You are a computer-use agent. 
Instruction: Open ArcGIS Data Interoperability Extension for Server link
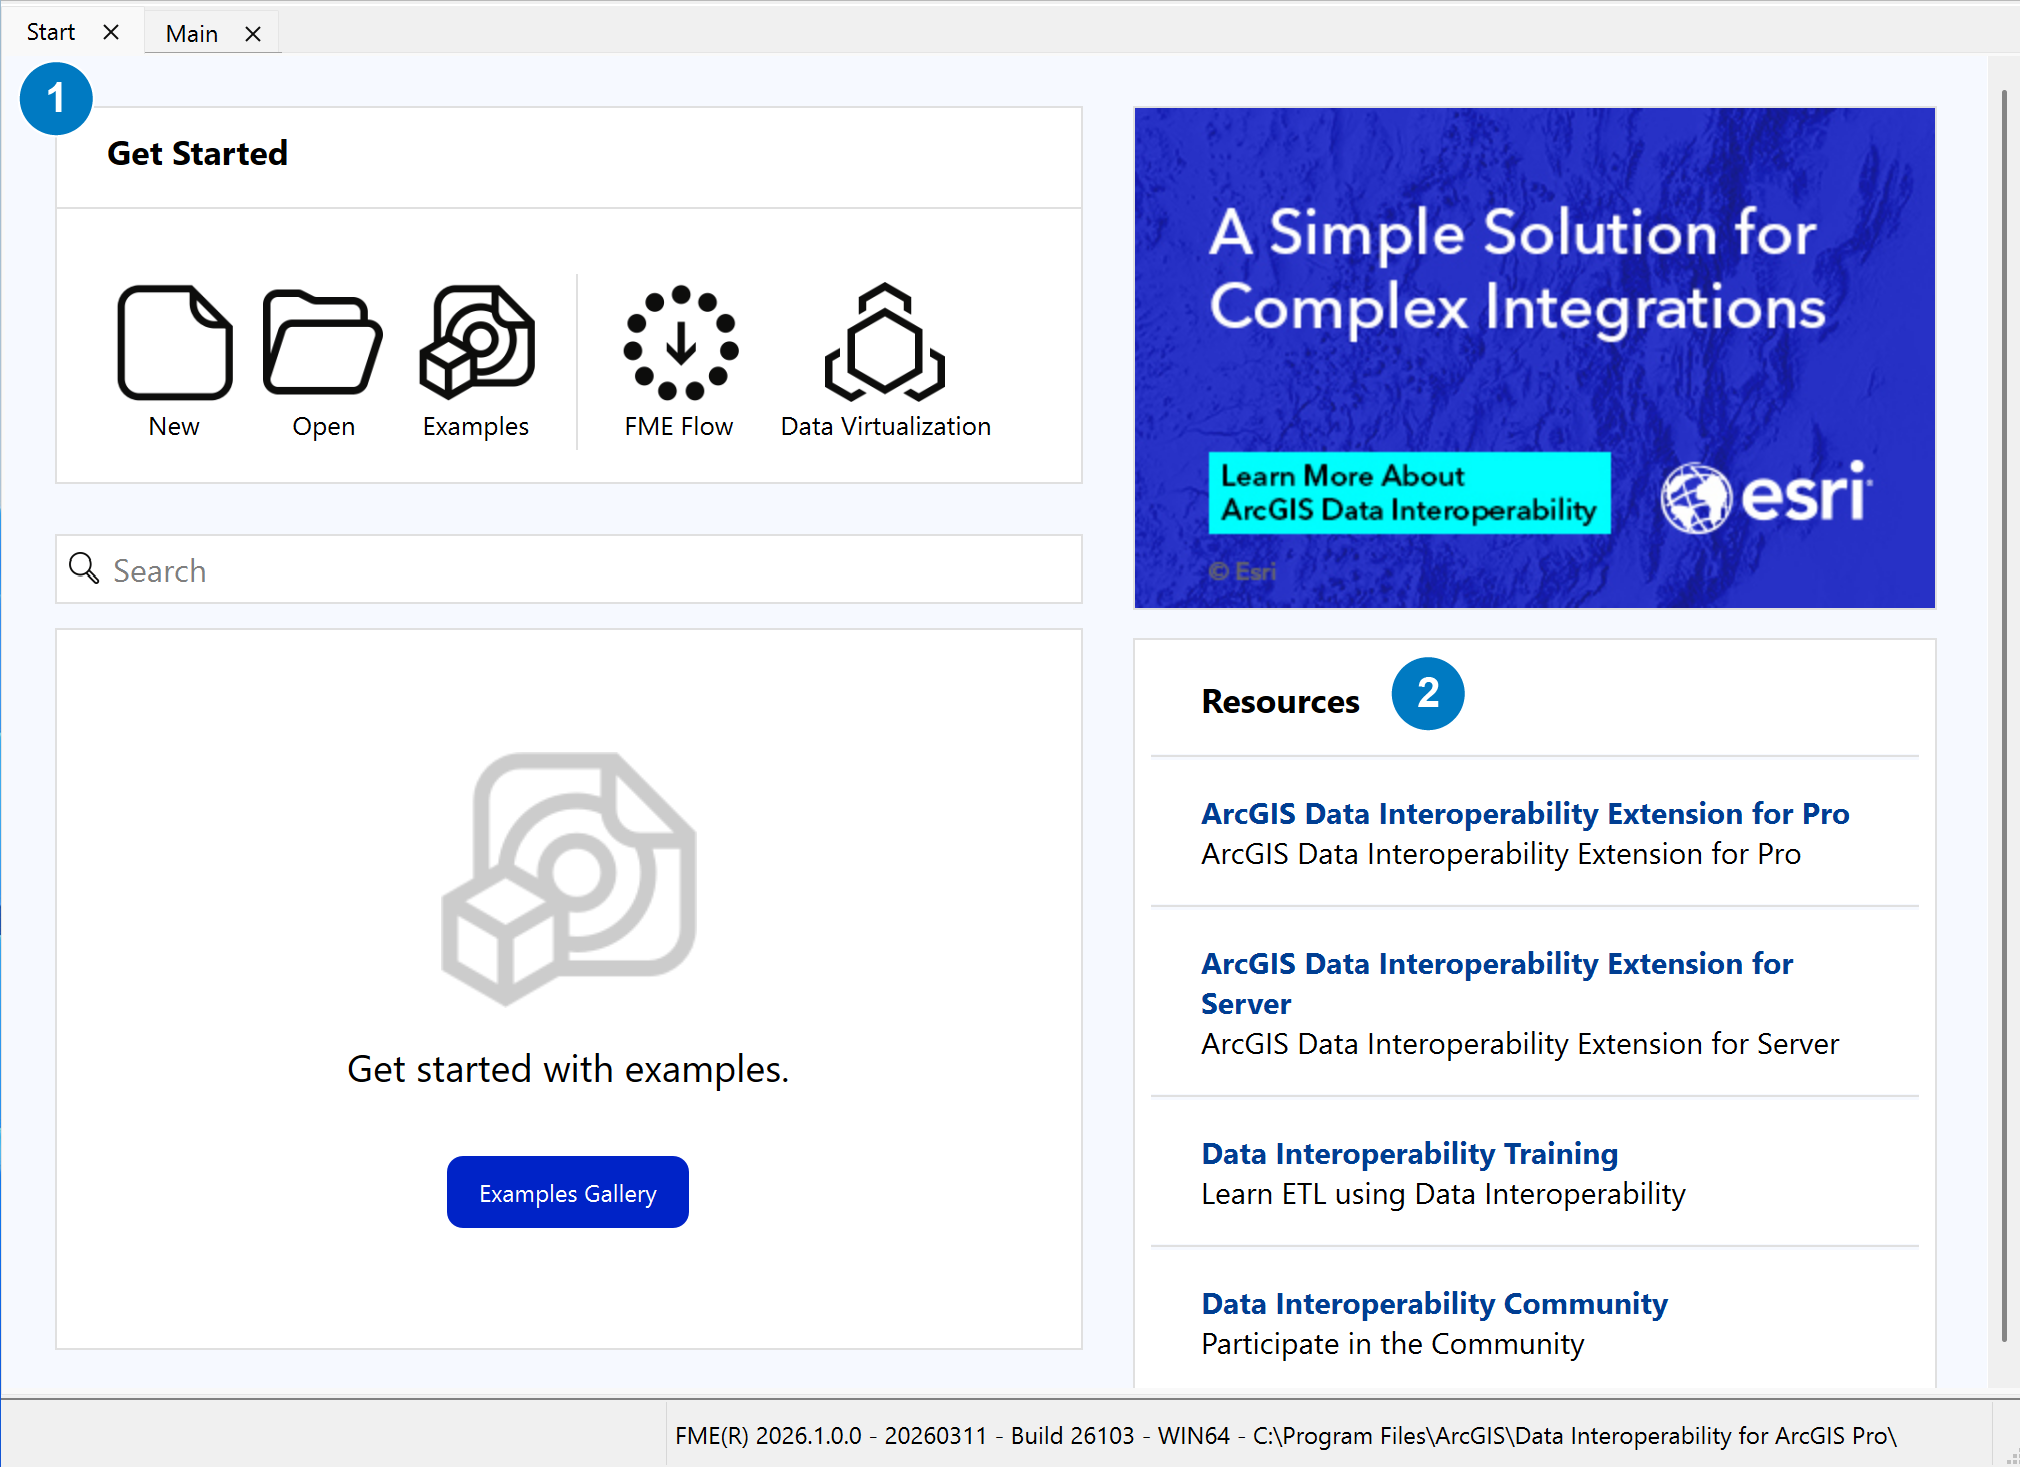1497,983
